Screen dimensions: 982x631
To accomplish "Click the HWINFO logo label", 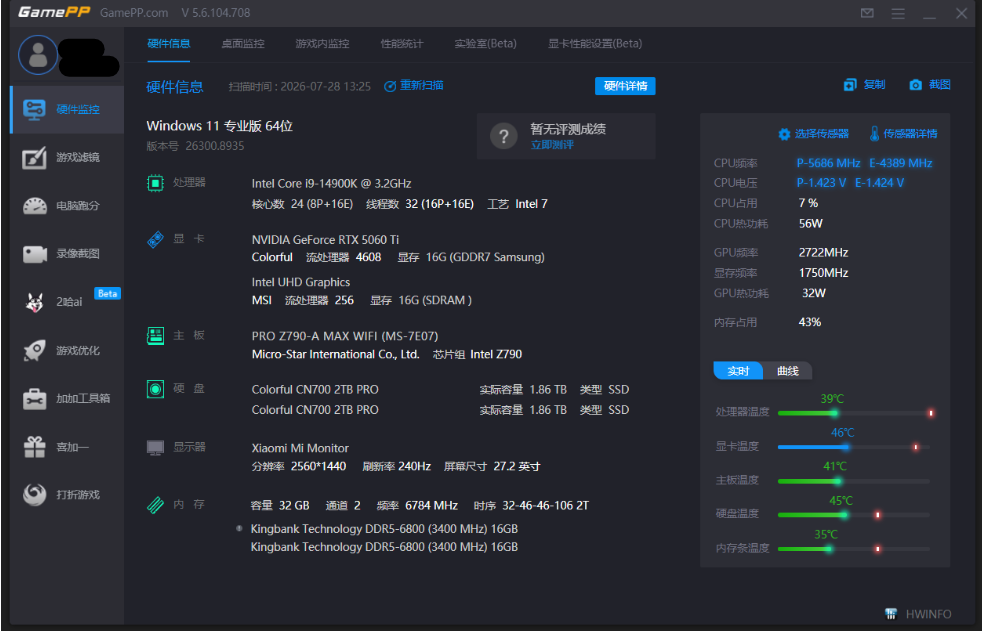I will [918, 614].
